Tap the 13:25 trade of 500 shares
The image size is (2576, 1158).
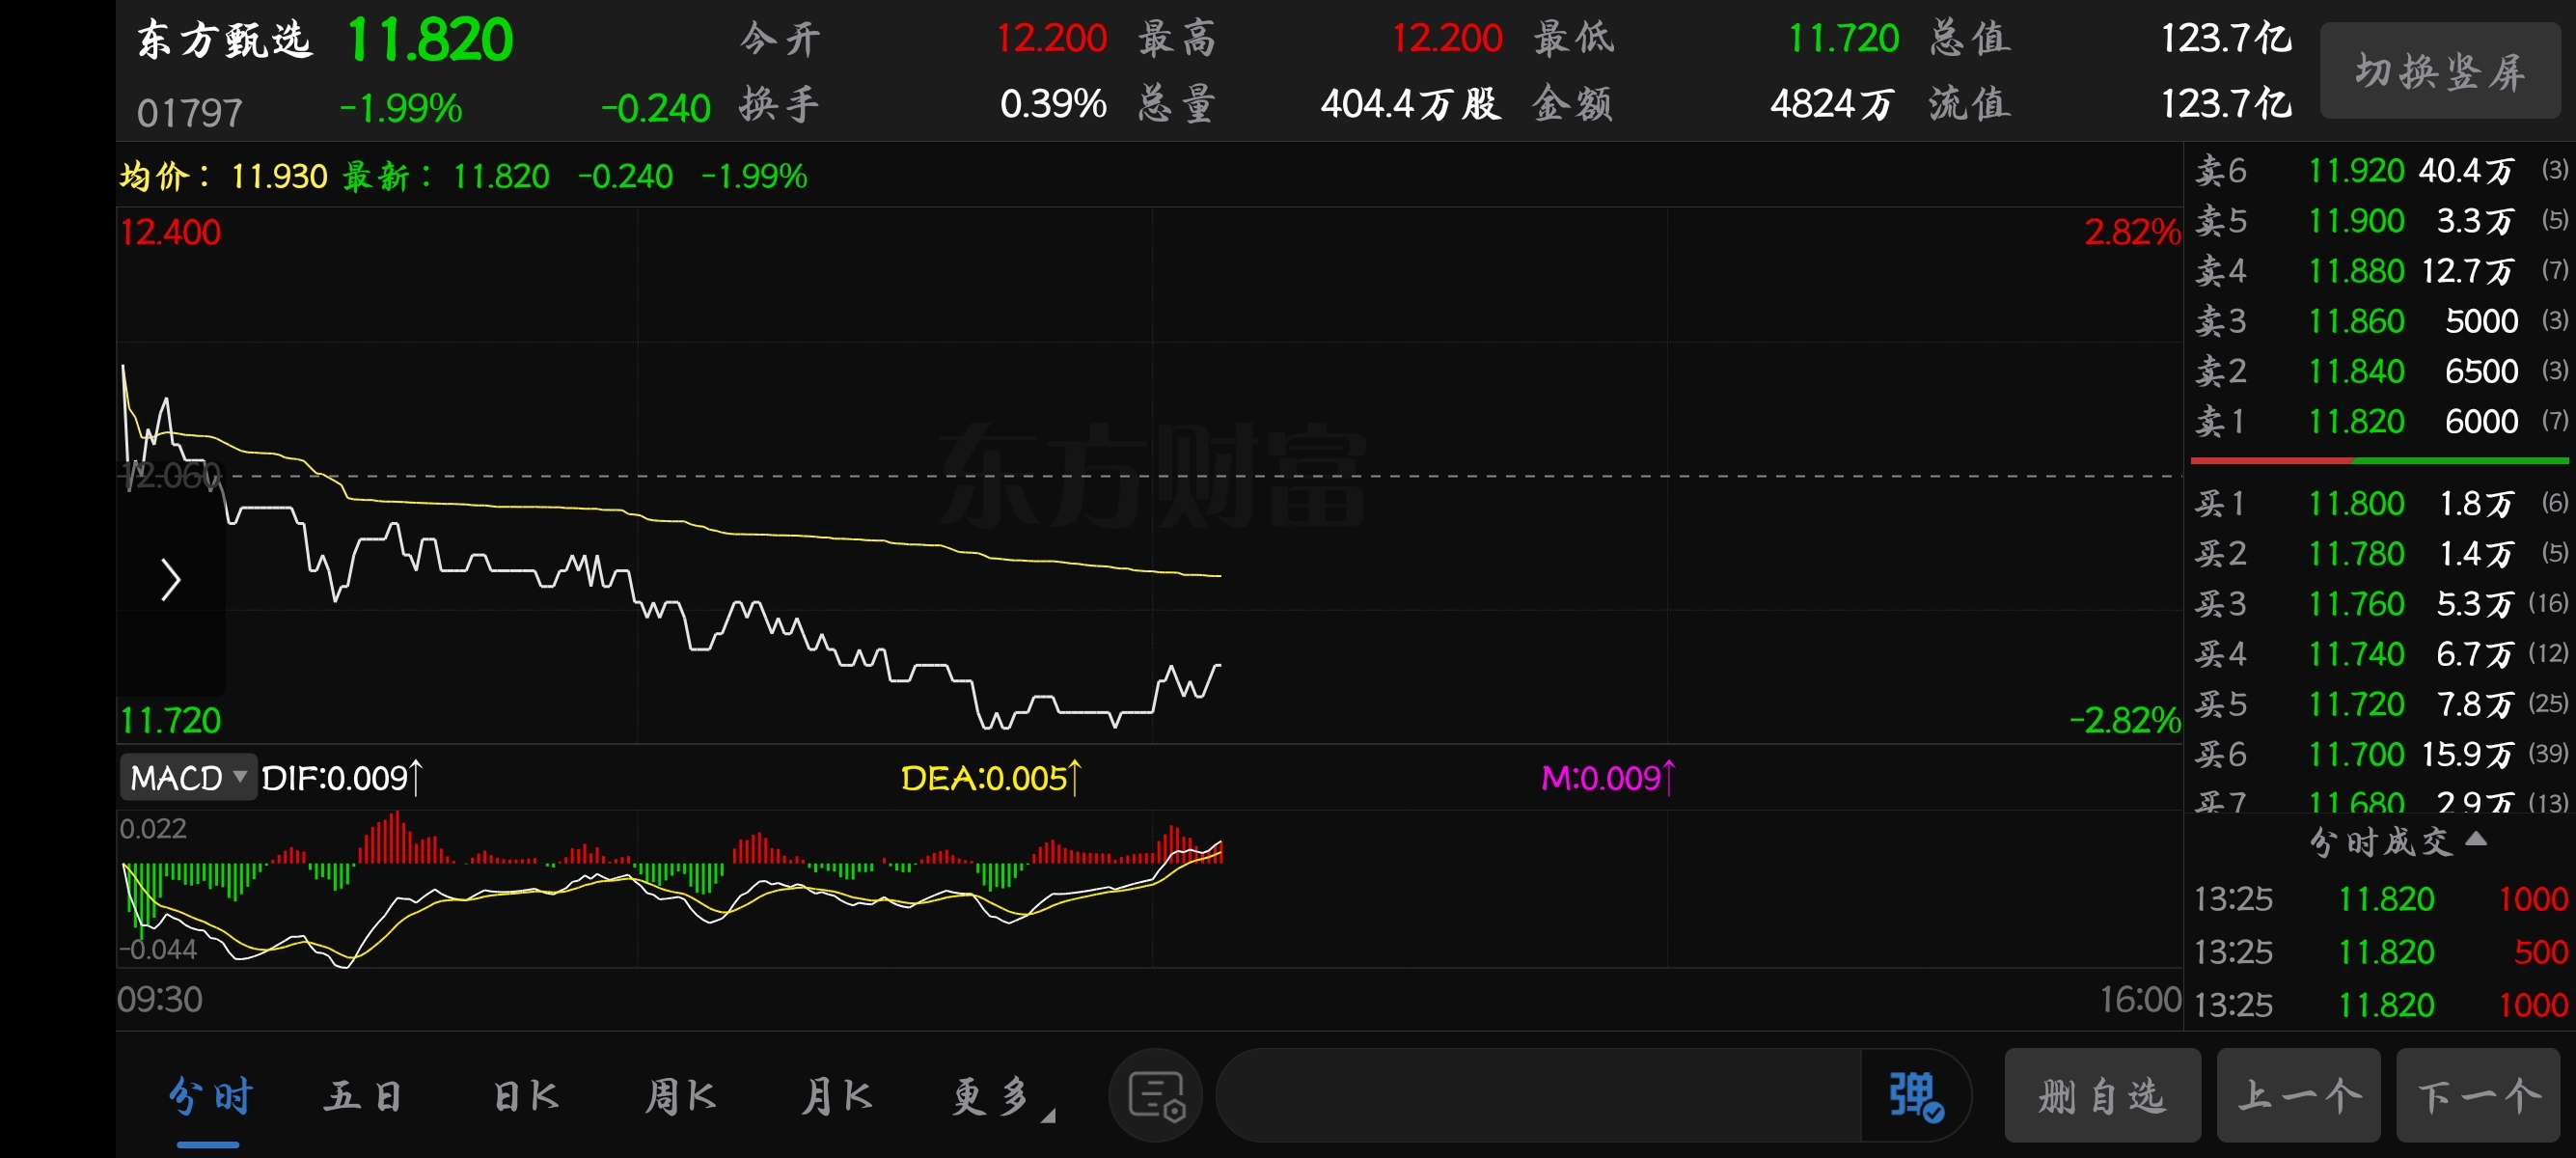tap(2380, 952)
